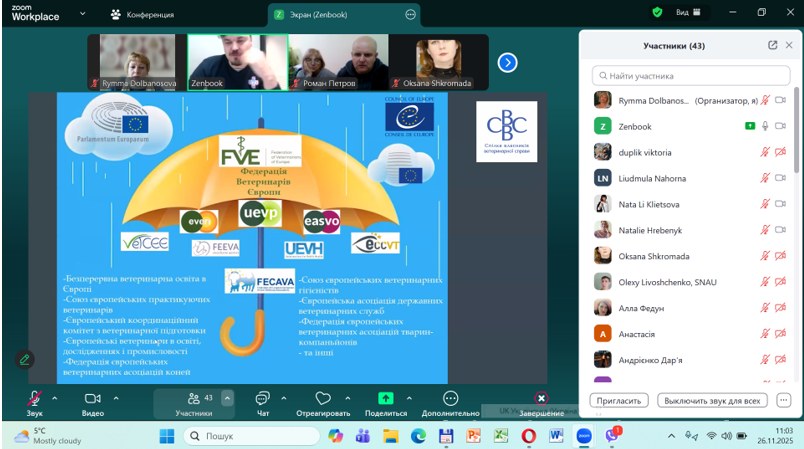This screenshot has width=804, height=449.
Task: Open the Дополнительно three-dots menu
Action: (x=450, y=398)
